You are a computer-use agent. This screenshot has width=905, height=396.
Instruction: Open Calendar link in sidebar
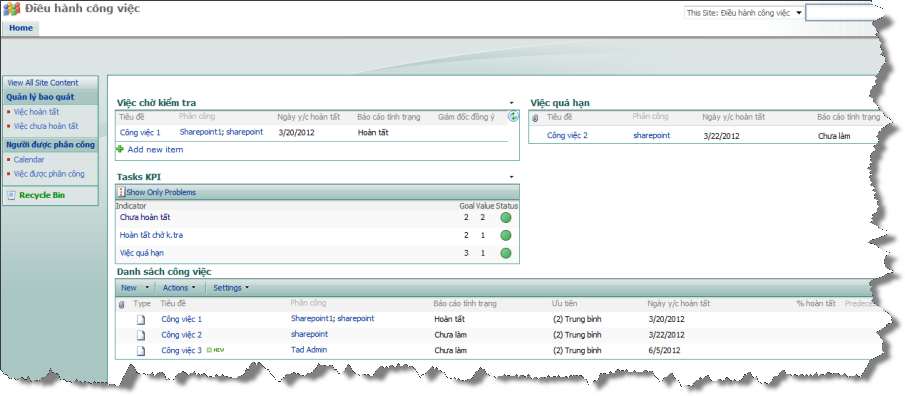[29, 159]
